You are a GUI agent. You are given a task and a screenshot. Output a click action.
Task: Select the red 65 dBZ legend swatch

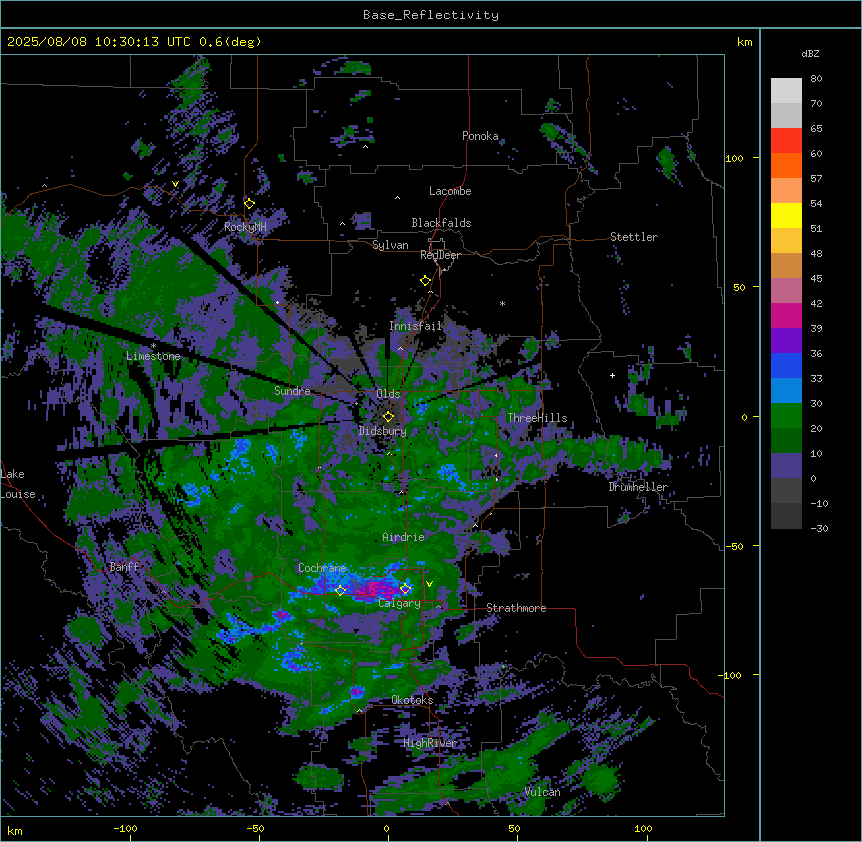pos(786,141)
